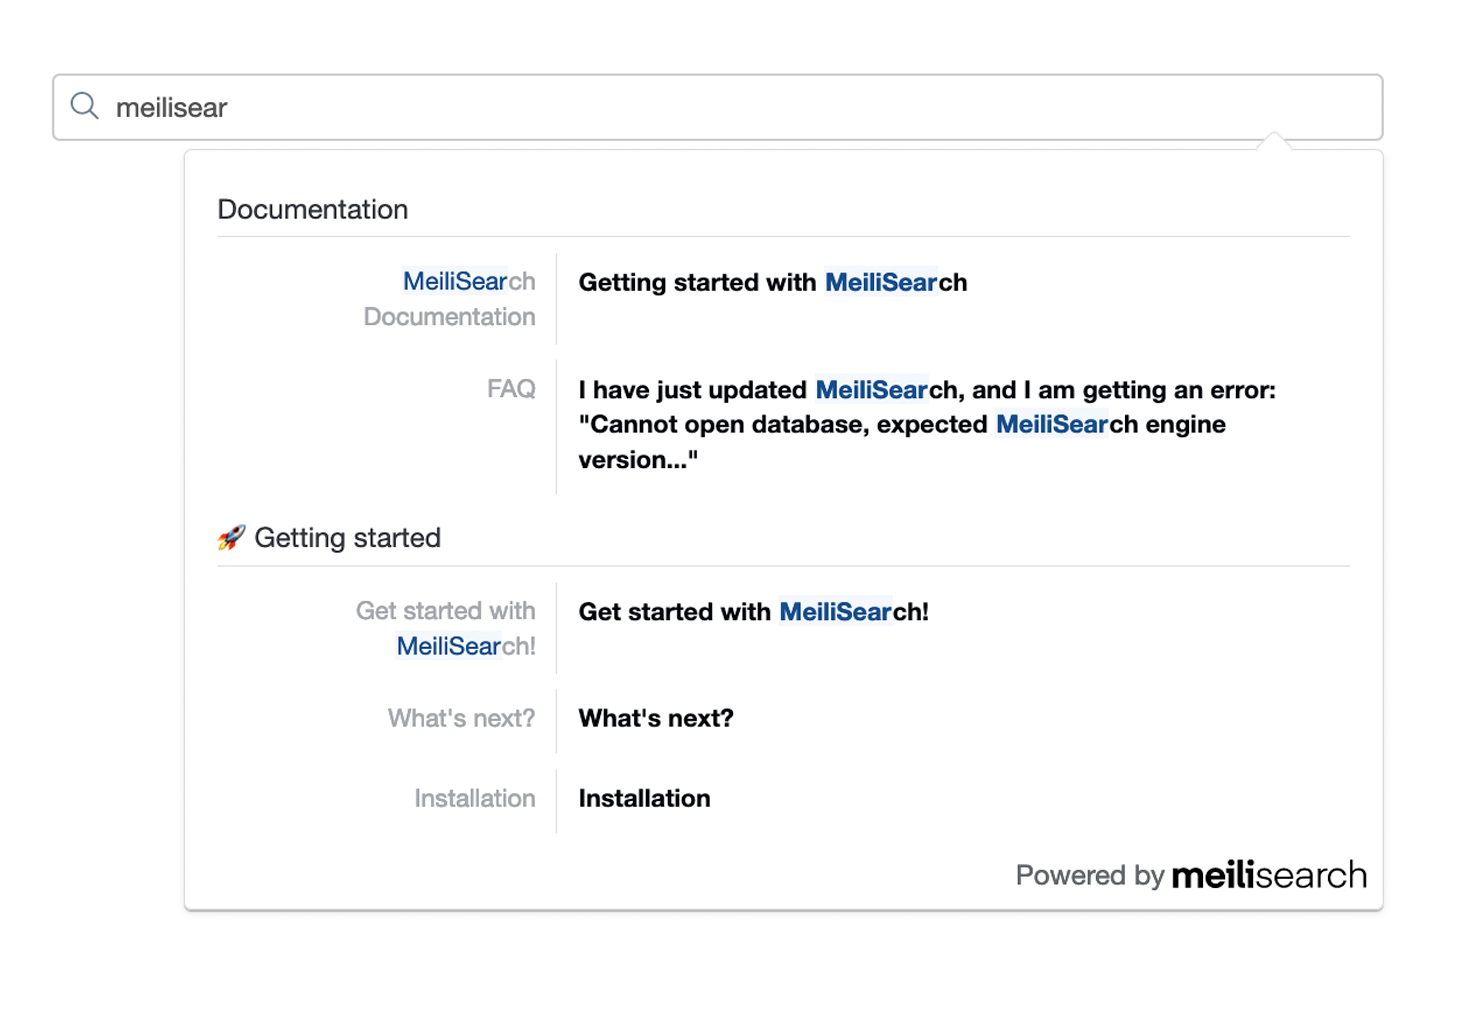This screenshot has height=1018, width=1458.
Task: Click the rocket emoji beside Getting started
Action: pos(231,538)
